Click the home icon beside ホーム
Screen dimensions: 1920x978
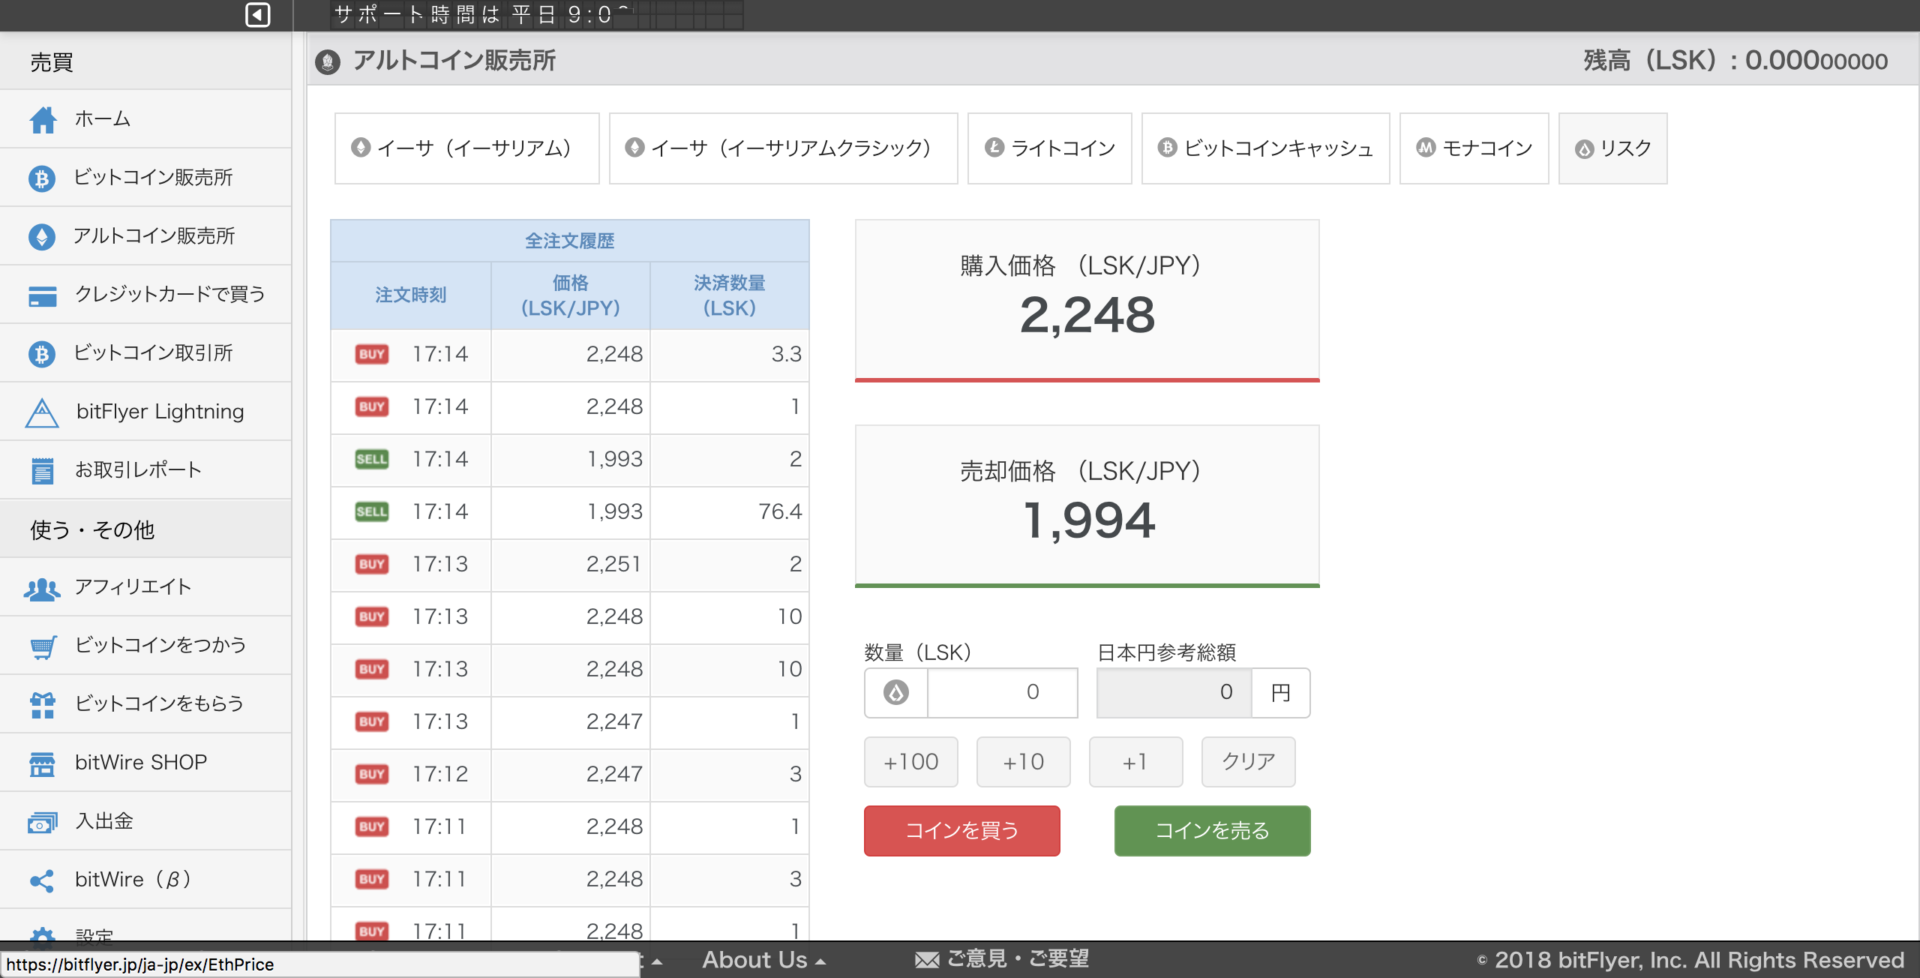pyautogui.click(x=42, y=120)
